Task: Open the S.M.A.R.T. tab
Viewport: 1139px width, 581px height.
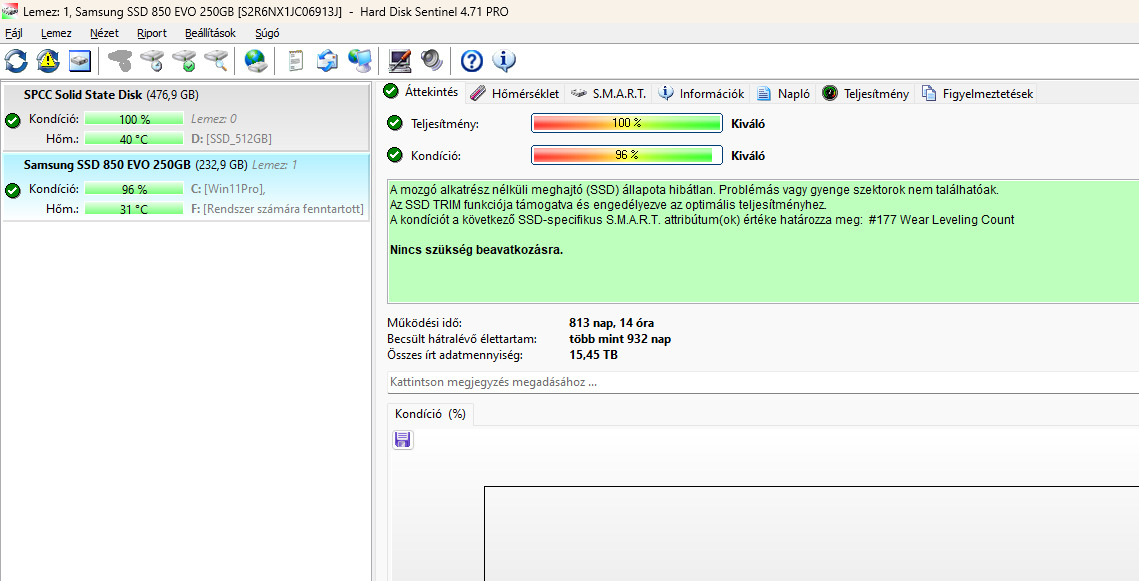Action: (x=609, y=94)
